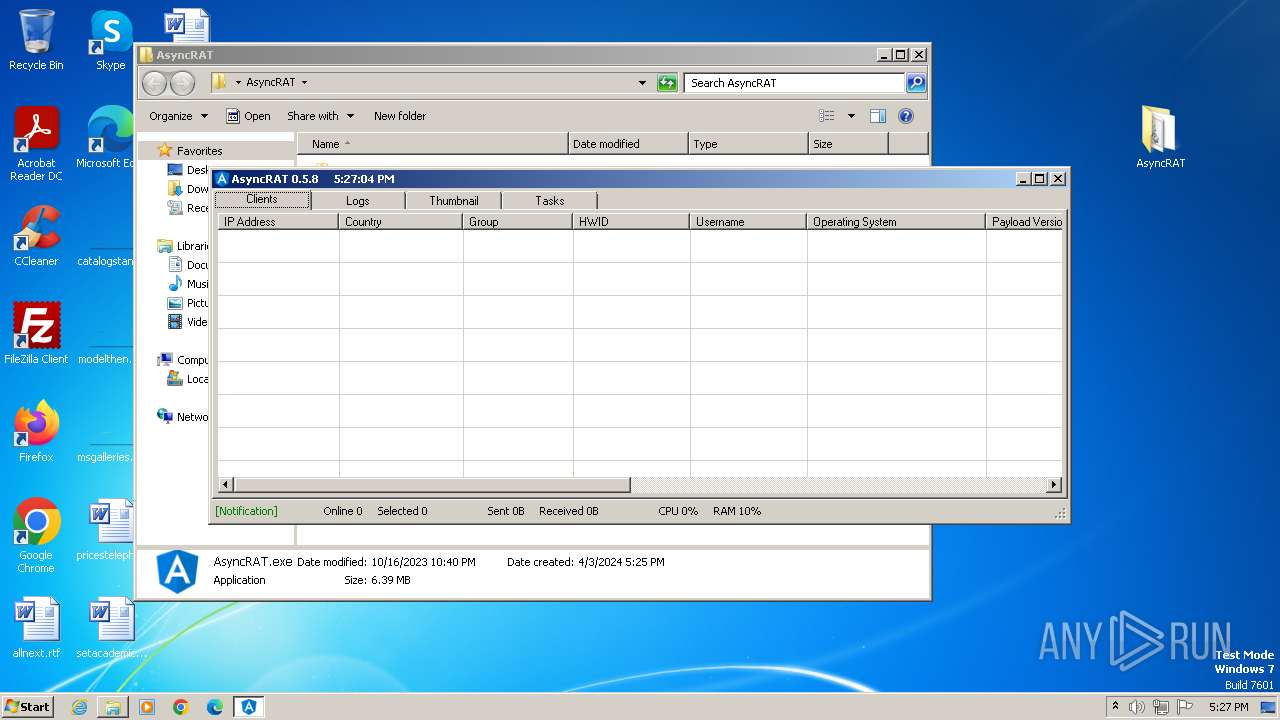Screen dimensions: 1280x720
Task: Click the Received 0B status entry
Action: (x=569, y=511)
